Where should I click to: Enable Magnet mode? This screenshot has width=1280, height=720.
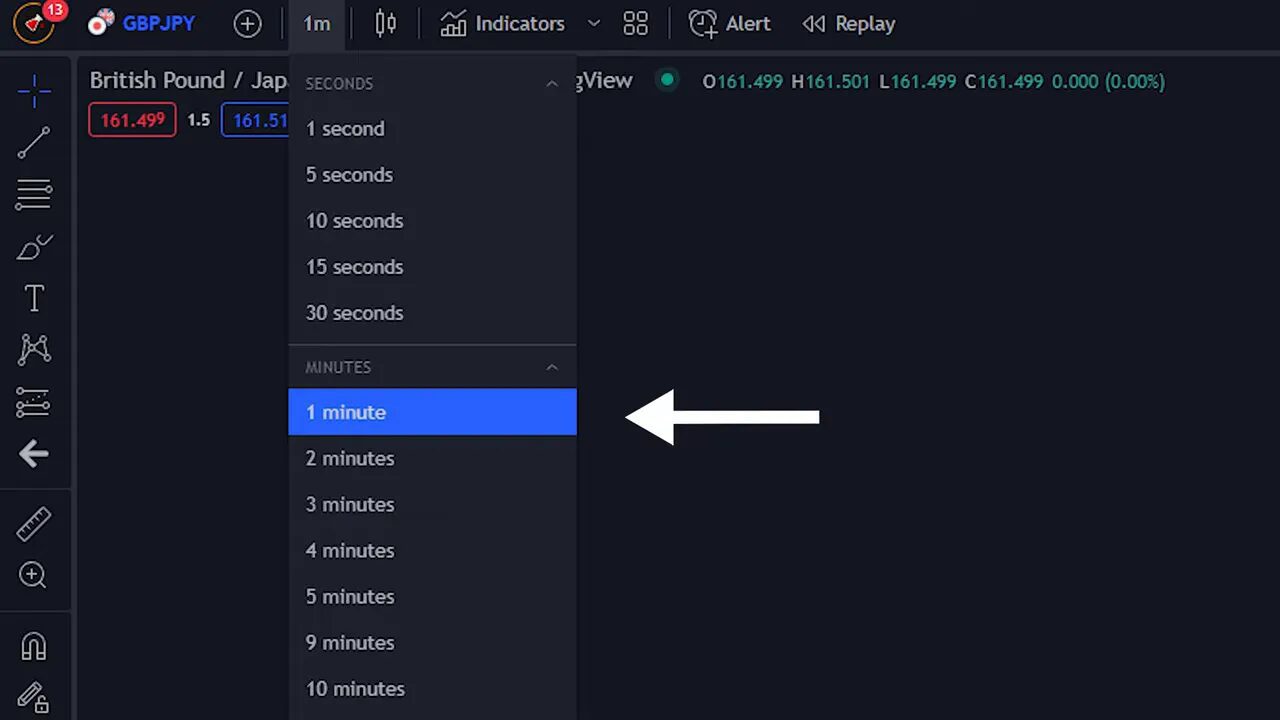[x=34, y=646]
